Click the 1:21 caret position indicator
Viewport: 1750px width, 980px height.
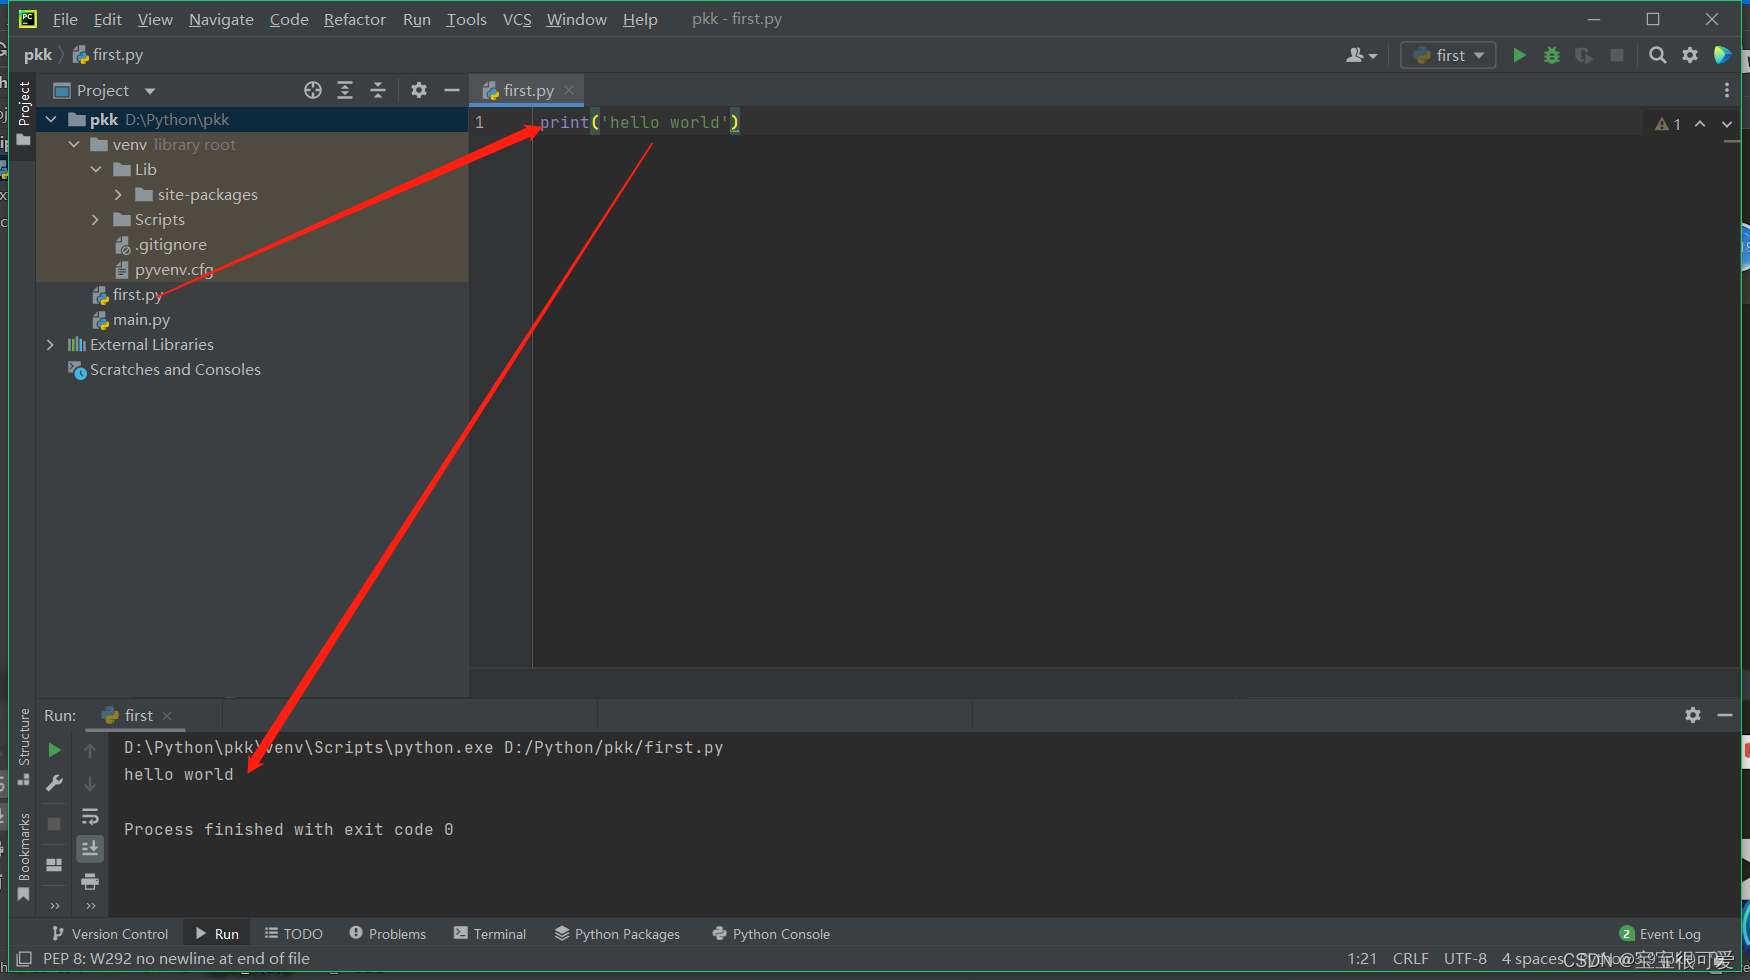pos(1362,958)
